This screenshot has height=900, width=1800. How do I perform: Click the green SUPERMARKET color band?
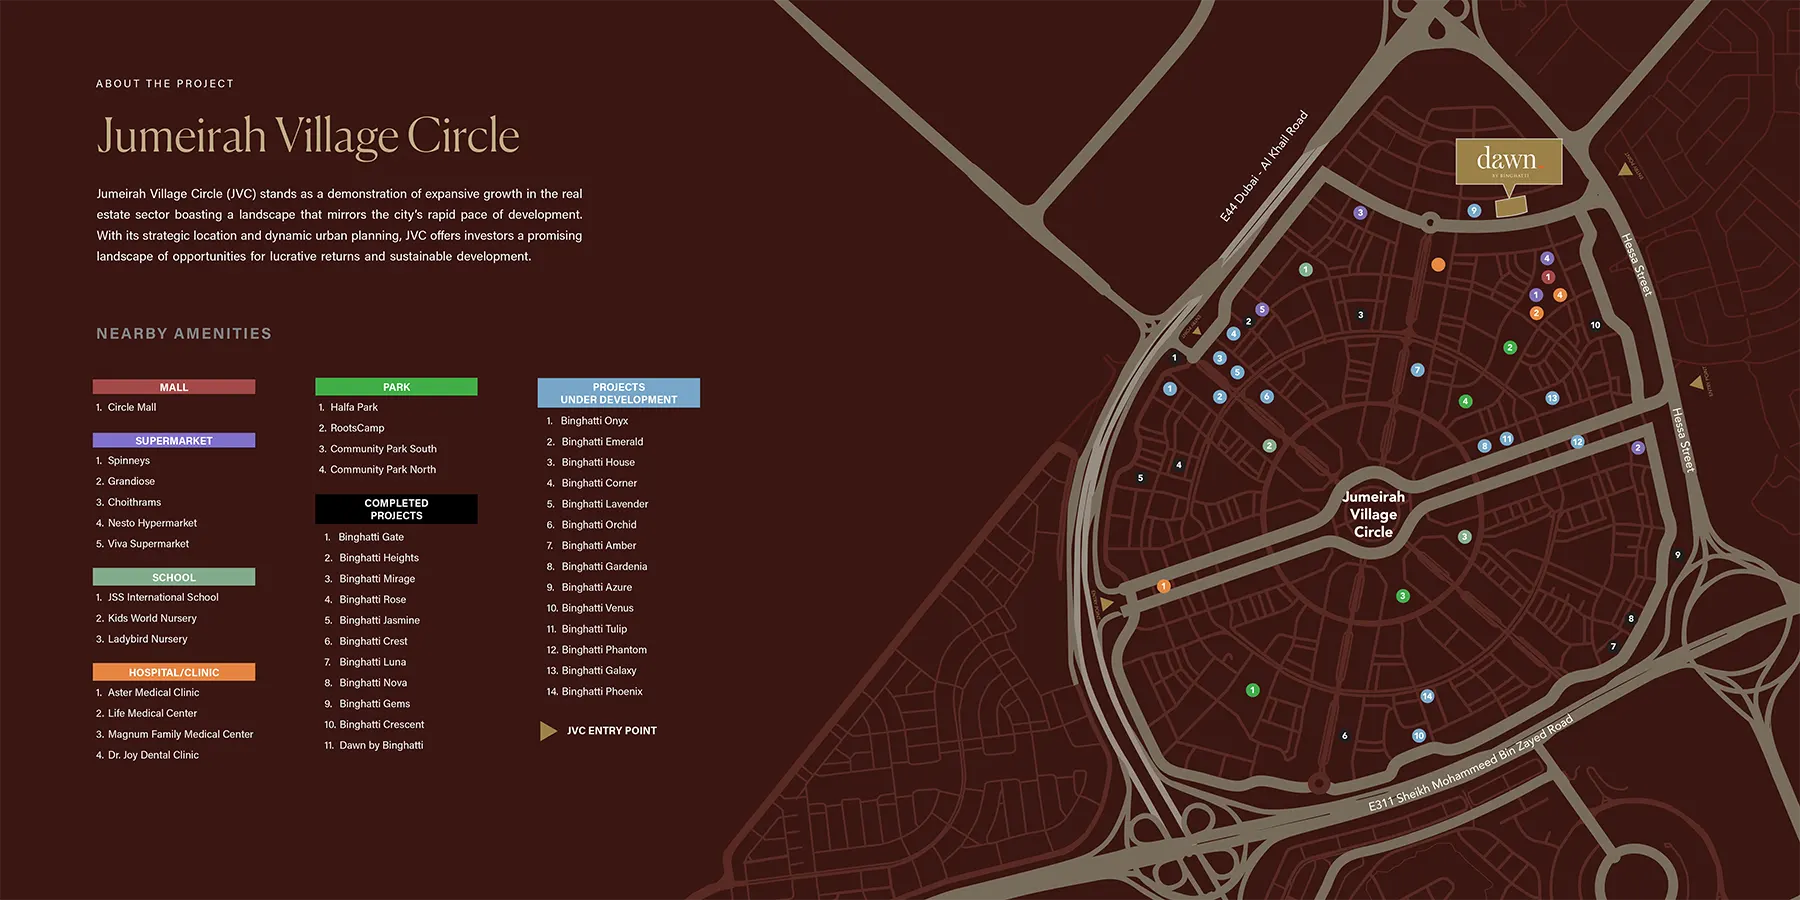pyautogui.click(x=174, y=440)
